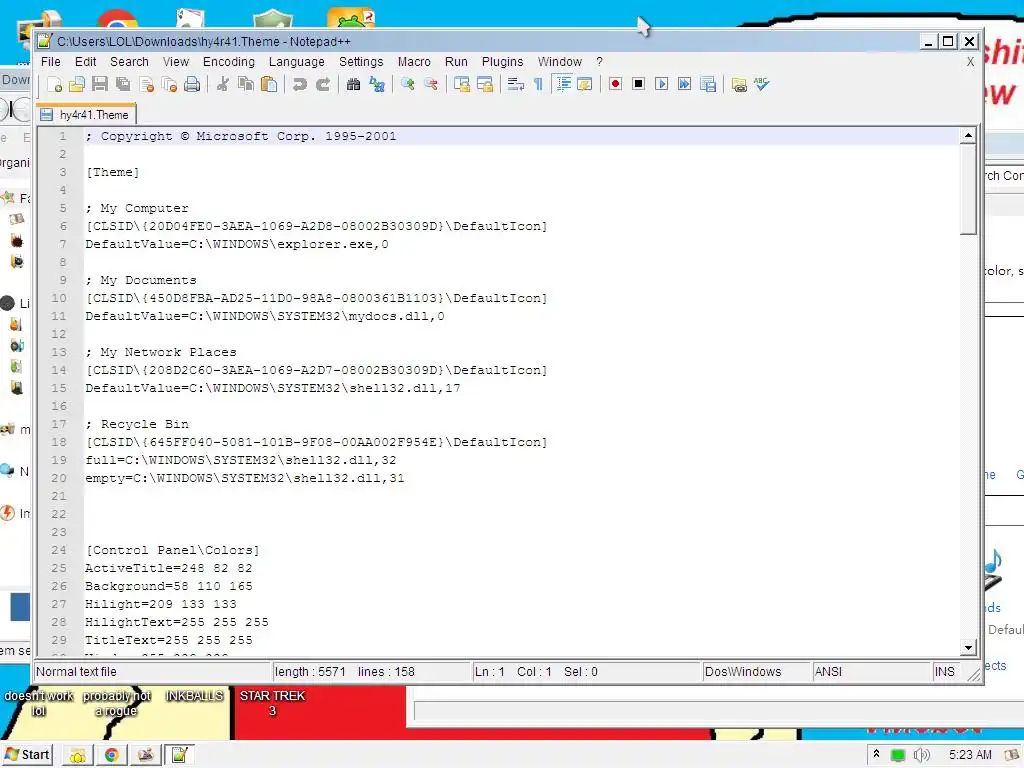The image size is (1024, 768).
Task: Click line number 24 in margin
Action: coord(59,550)
